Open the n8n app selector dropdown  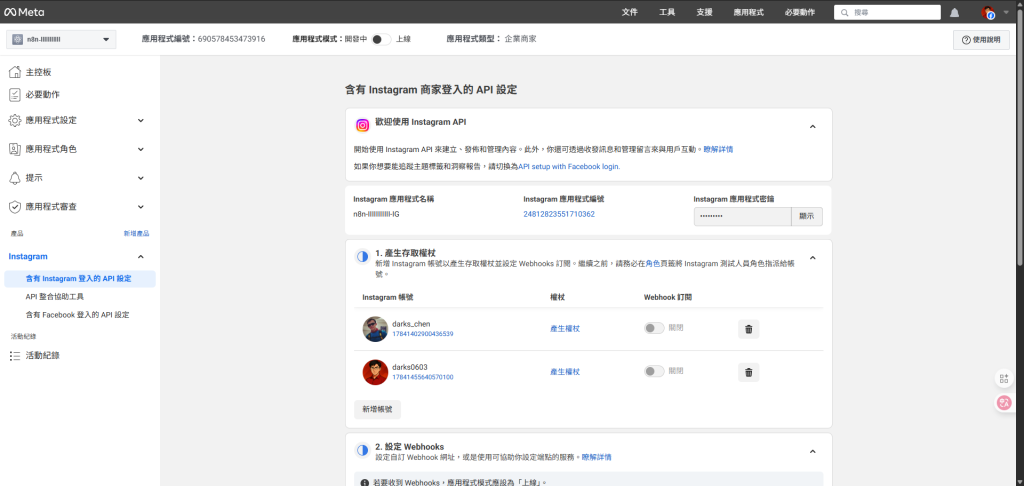click(x=61, y=39)
